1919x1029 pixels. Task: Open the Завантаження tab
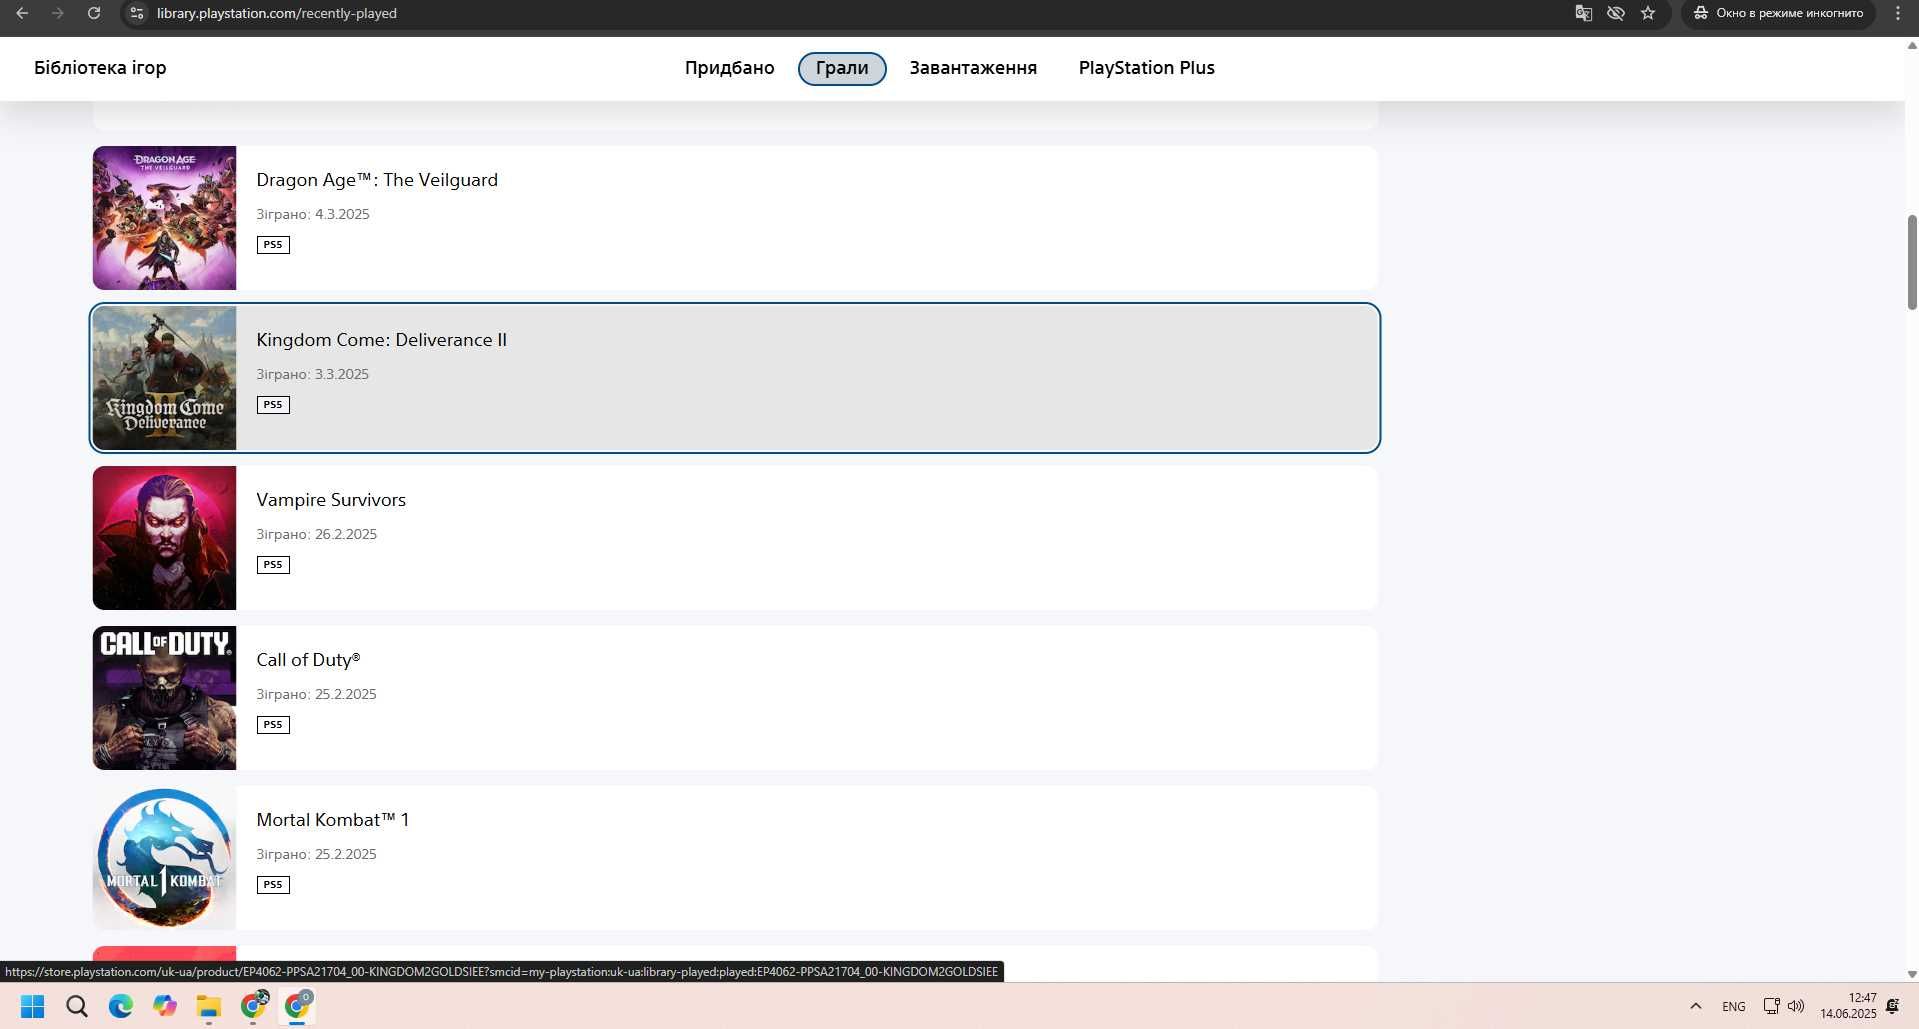[973, 68]
